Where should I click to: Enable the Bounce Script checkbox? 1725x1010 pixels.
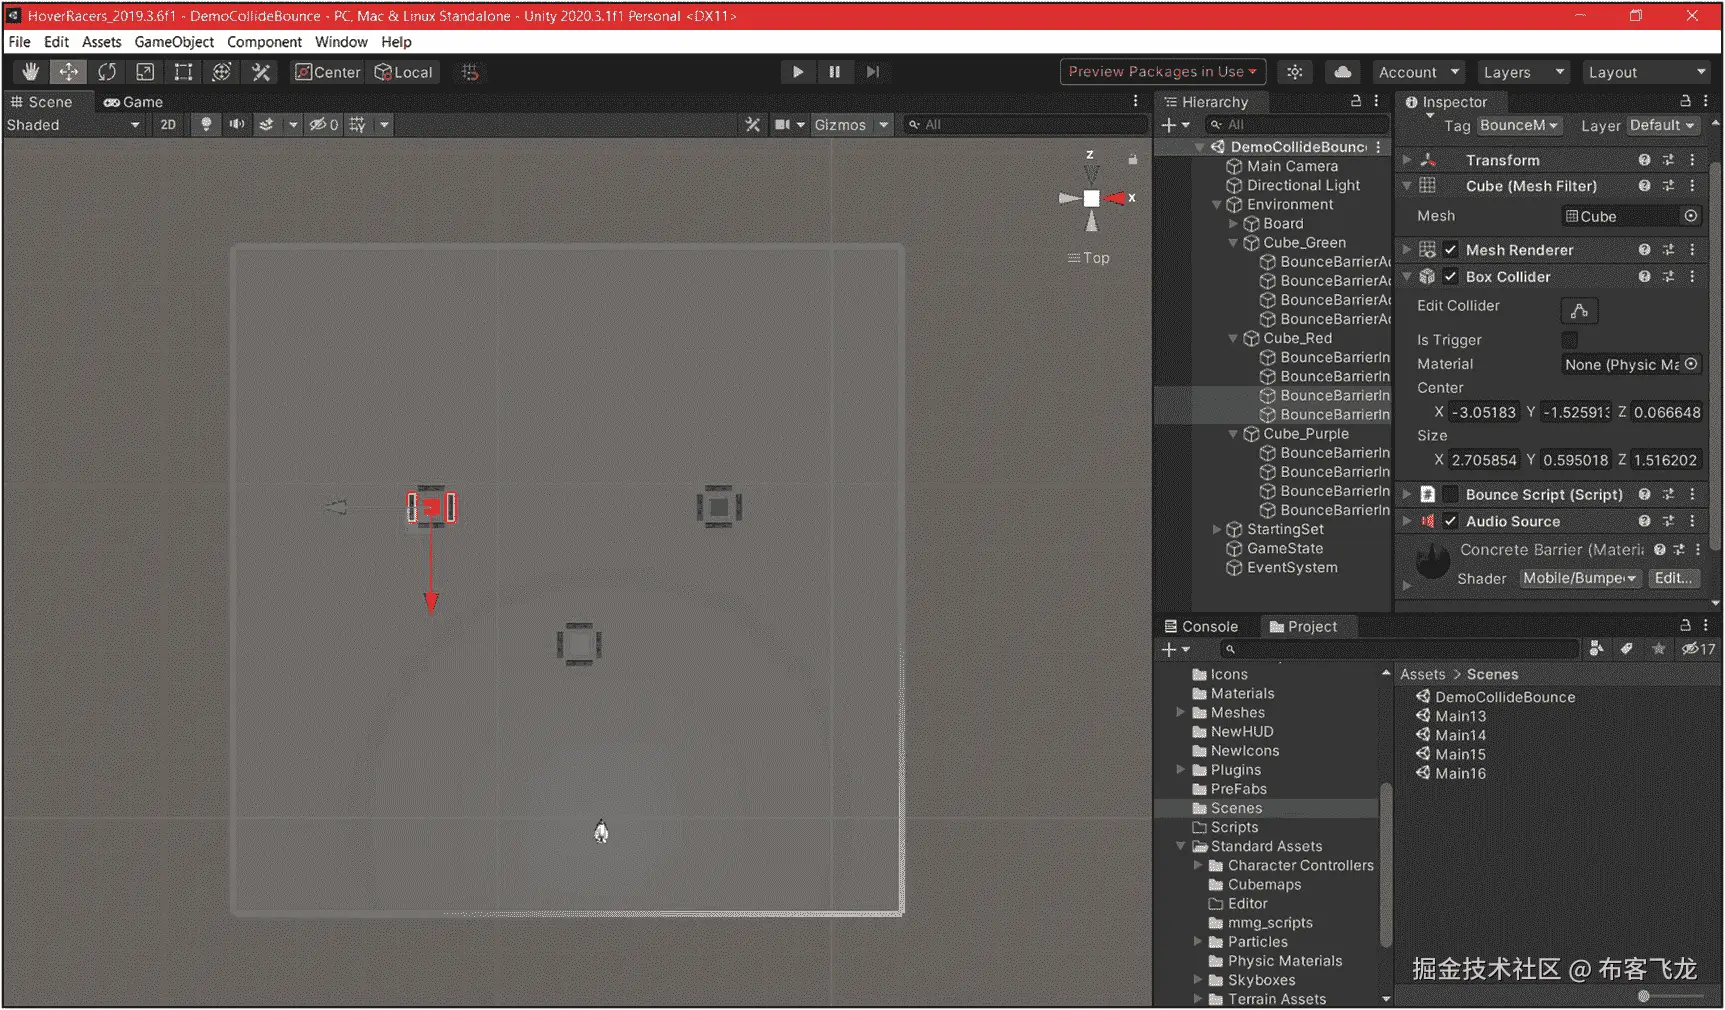point(1450,494)
